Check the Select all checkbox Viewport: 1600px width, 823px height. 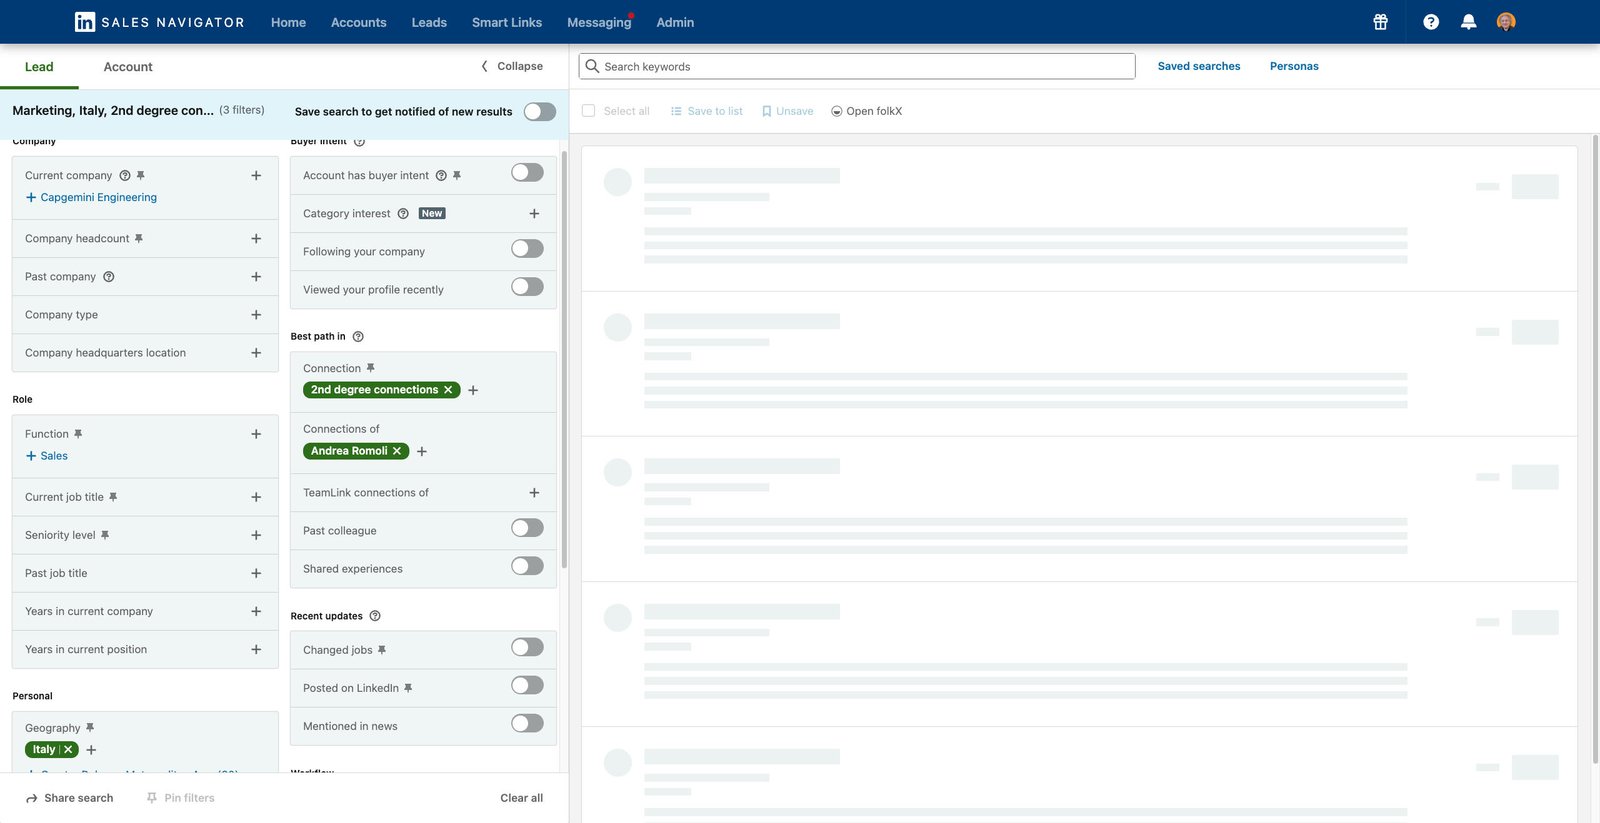pos(588,111)
